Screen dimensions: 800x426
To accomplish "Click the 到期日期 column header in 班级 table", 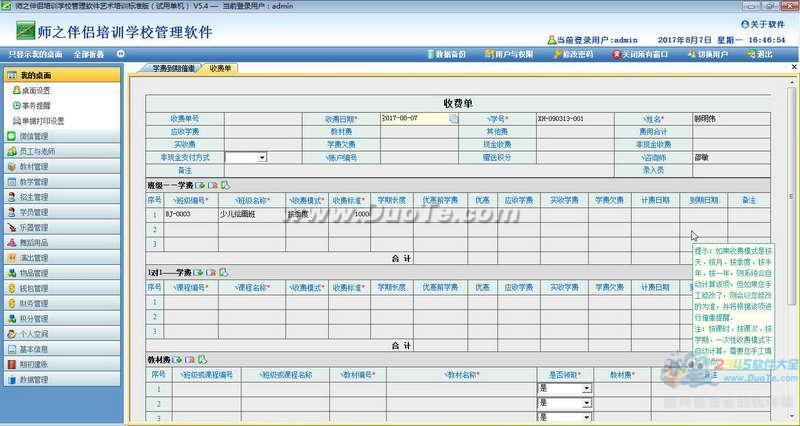I will [x=704, y=201].
